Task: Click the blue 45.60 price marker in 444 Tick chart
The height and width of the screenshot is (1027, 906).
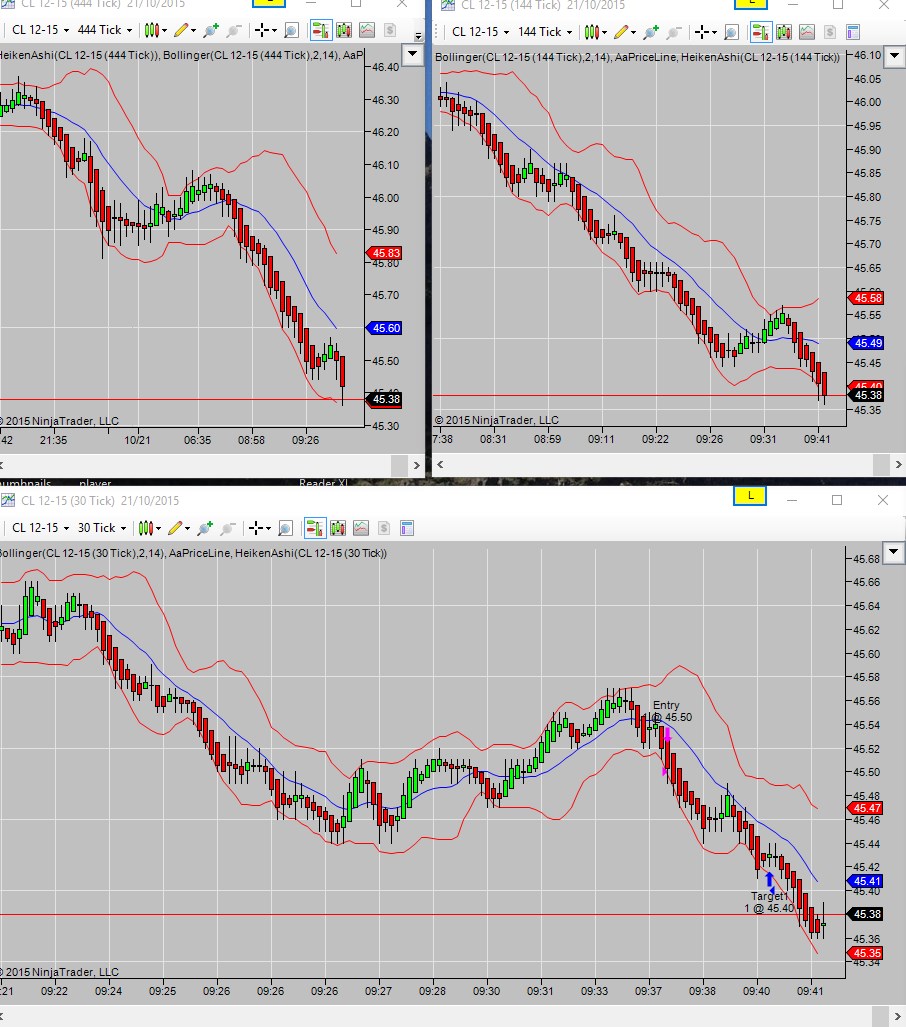Action: [384, 328]
